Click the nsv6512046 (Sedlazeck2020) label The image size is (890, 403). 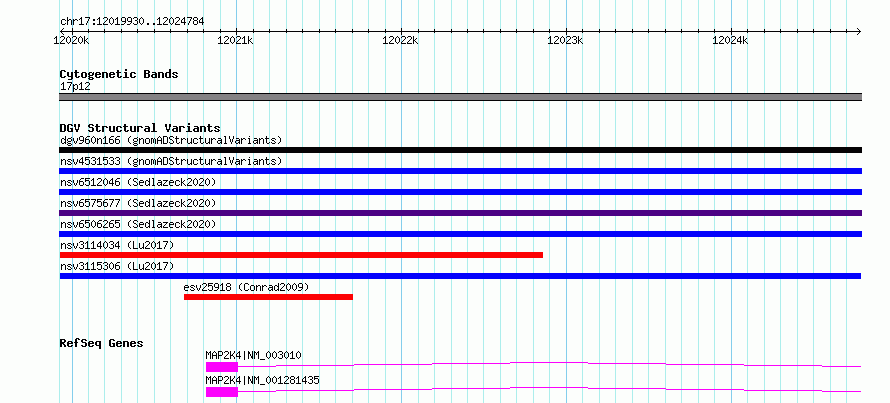coord(138,182)
